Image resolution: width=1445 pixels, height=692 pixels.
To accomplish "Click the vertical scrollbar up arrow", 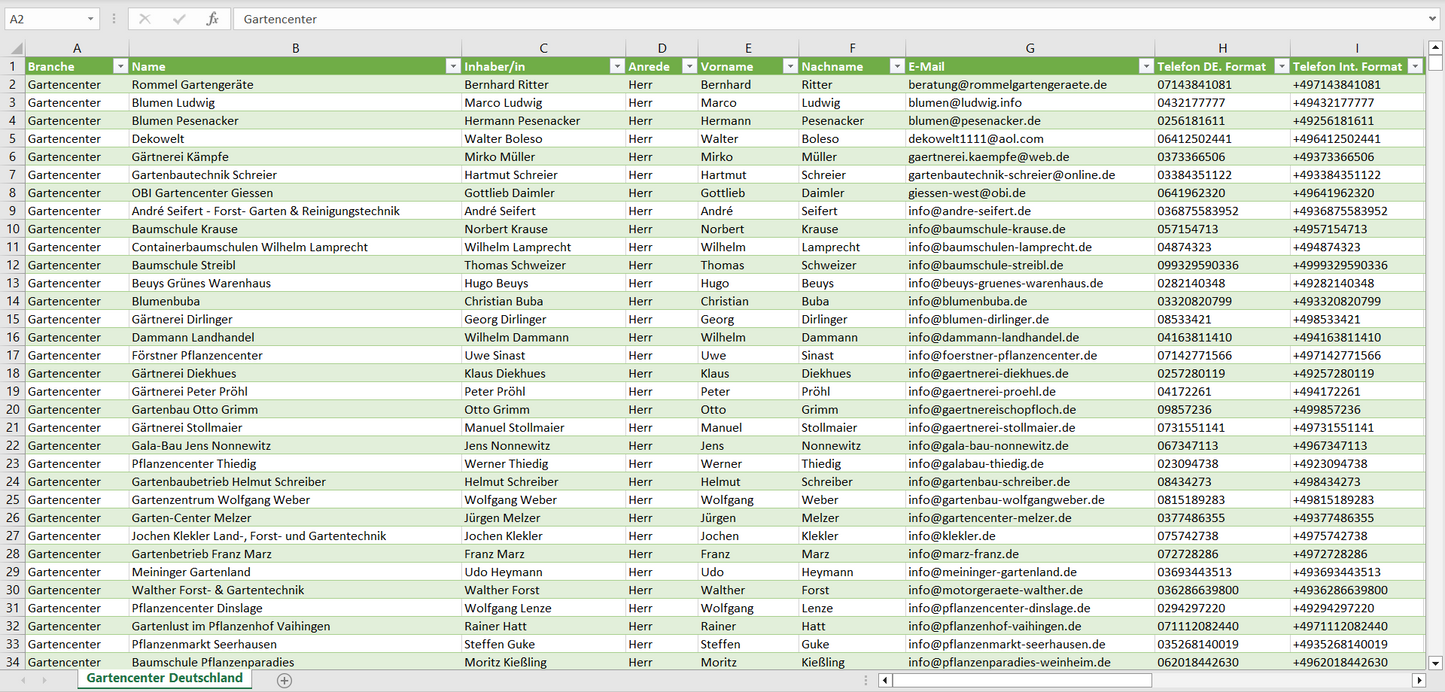I will 1436,48.
